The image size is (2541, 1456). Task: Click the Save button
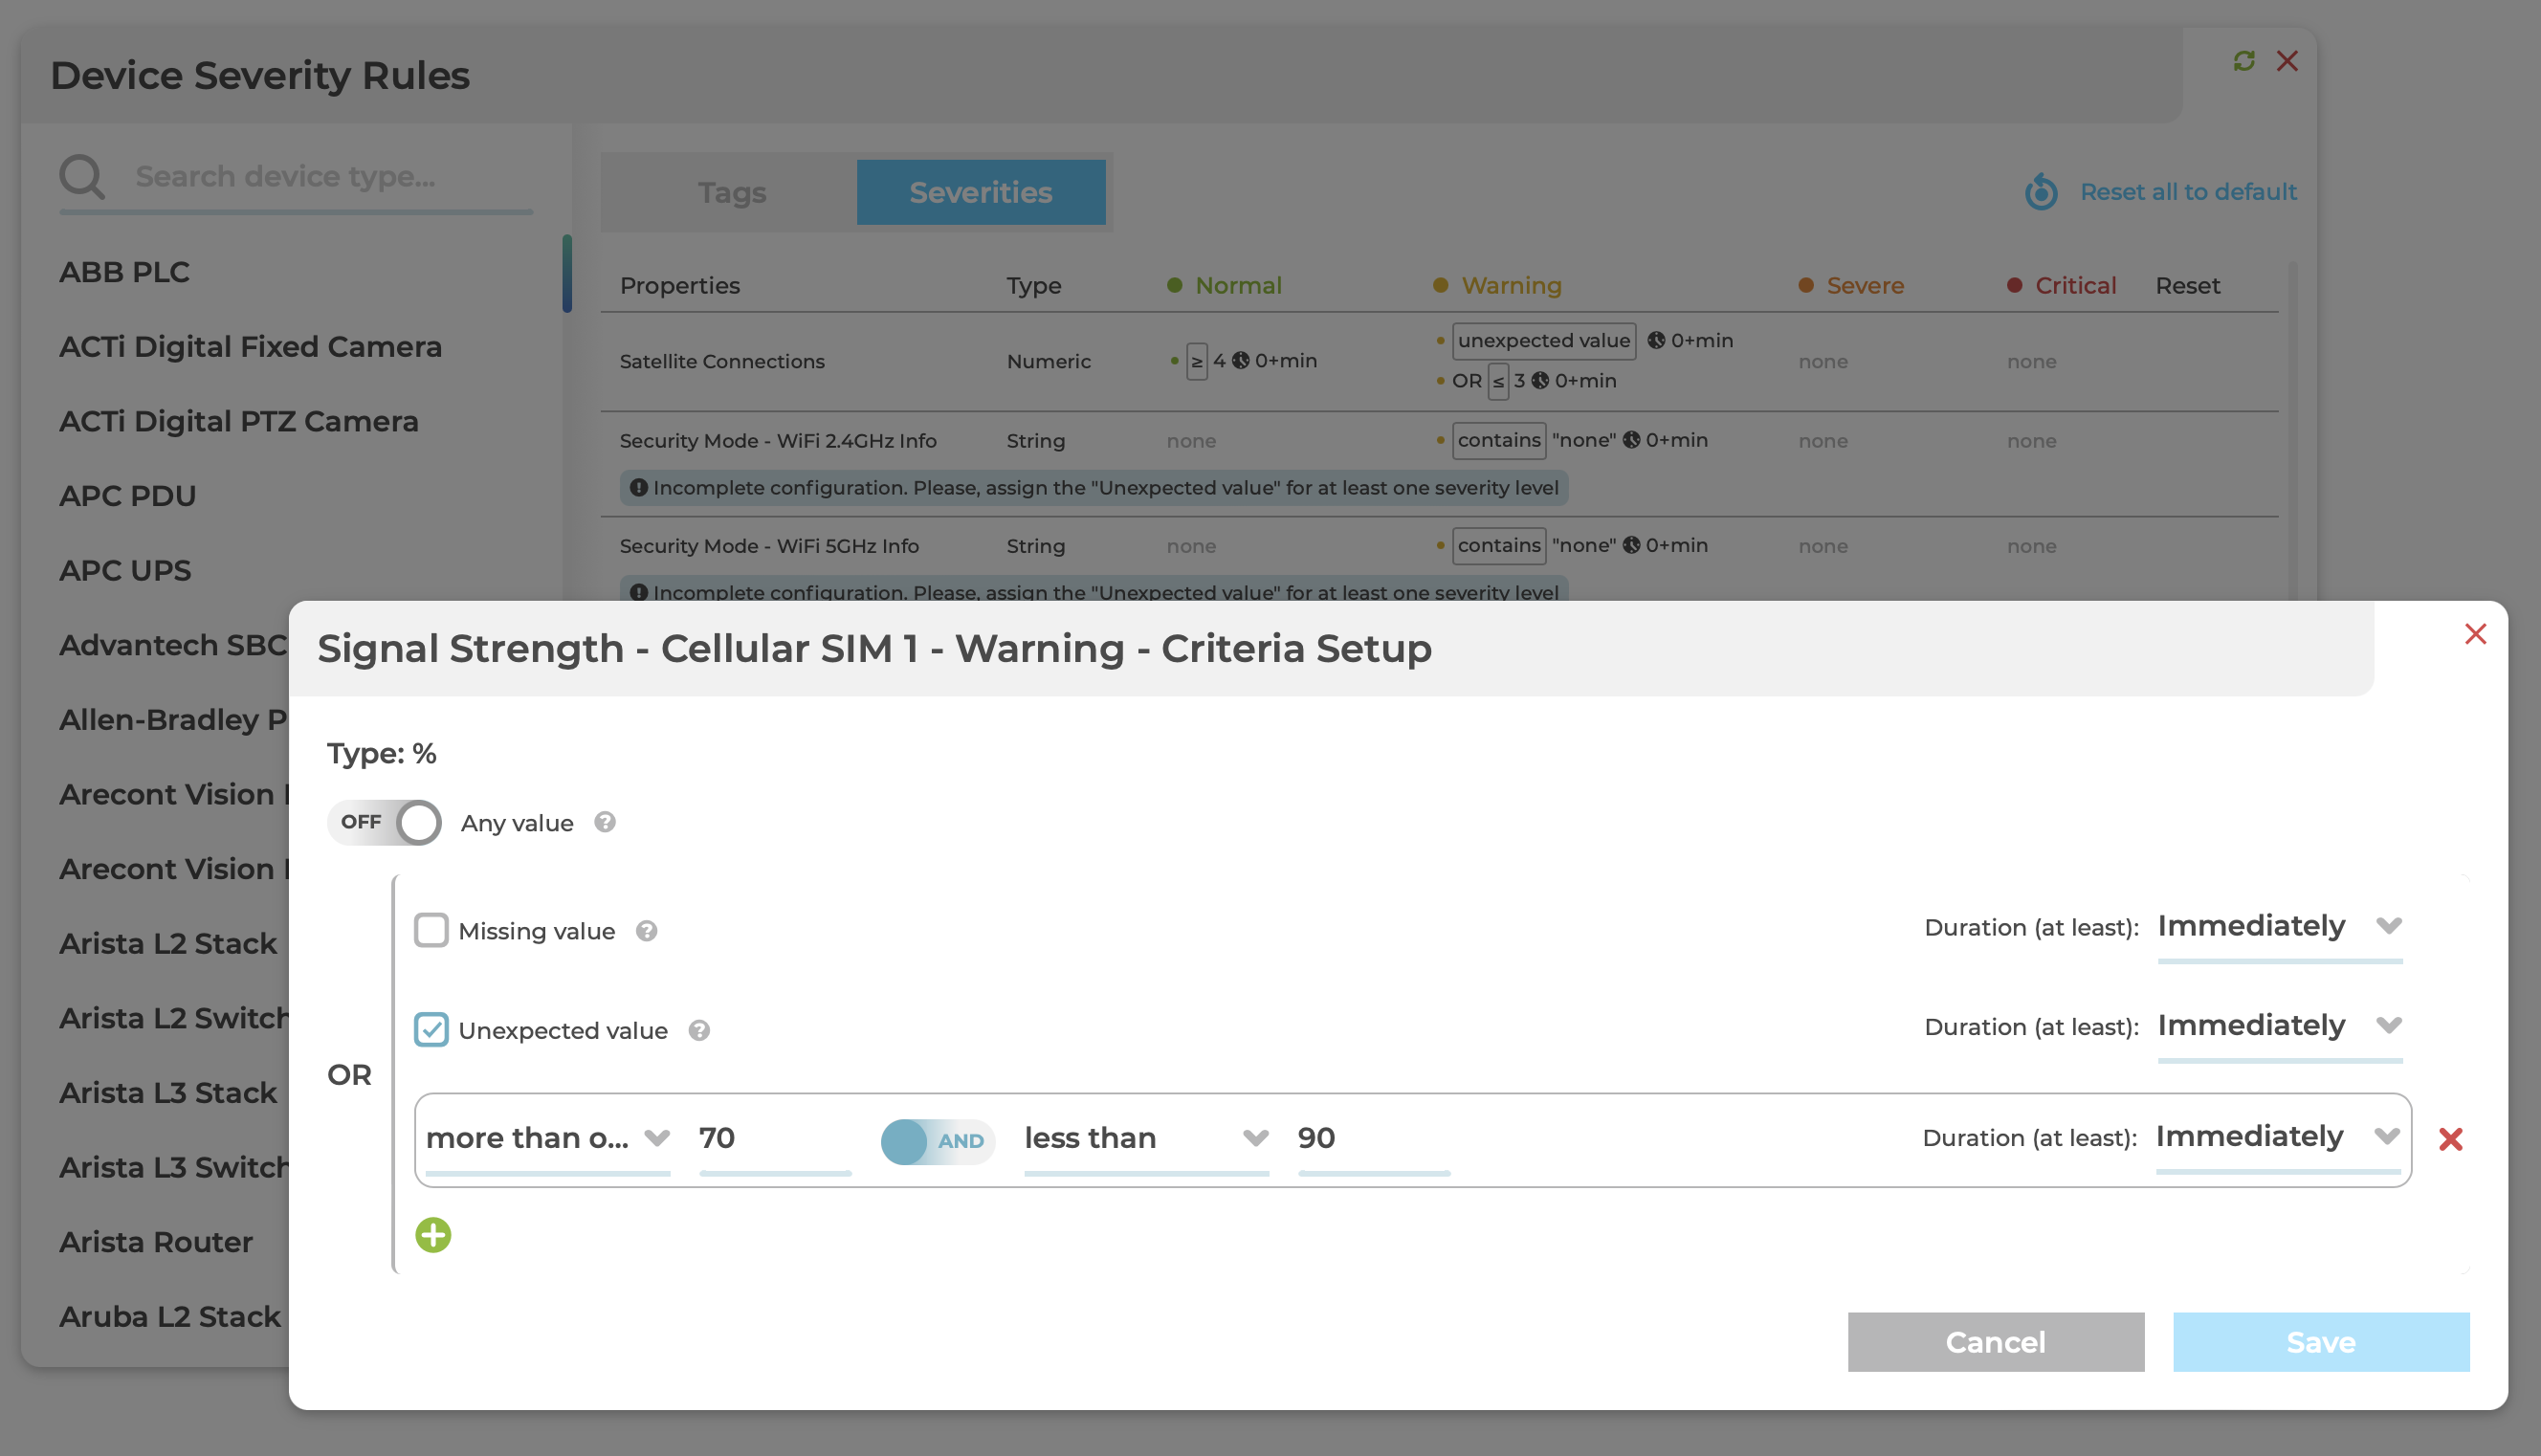pyautogui.click(x=2321, y=1342)
